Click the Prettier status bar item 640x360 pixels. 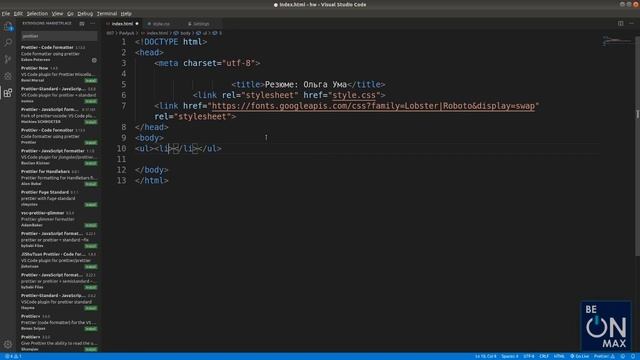click(x=604, y=356)
